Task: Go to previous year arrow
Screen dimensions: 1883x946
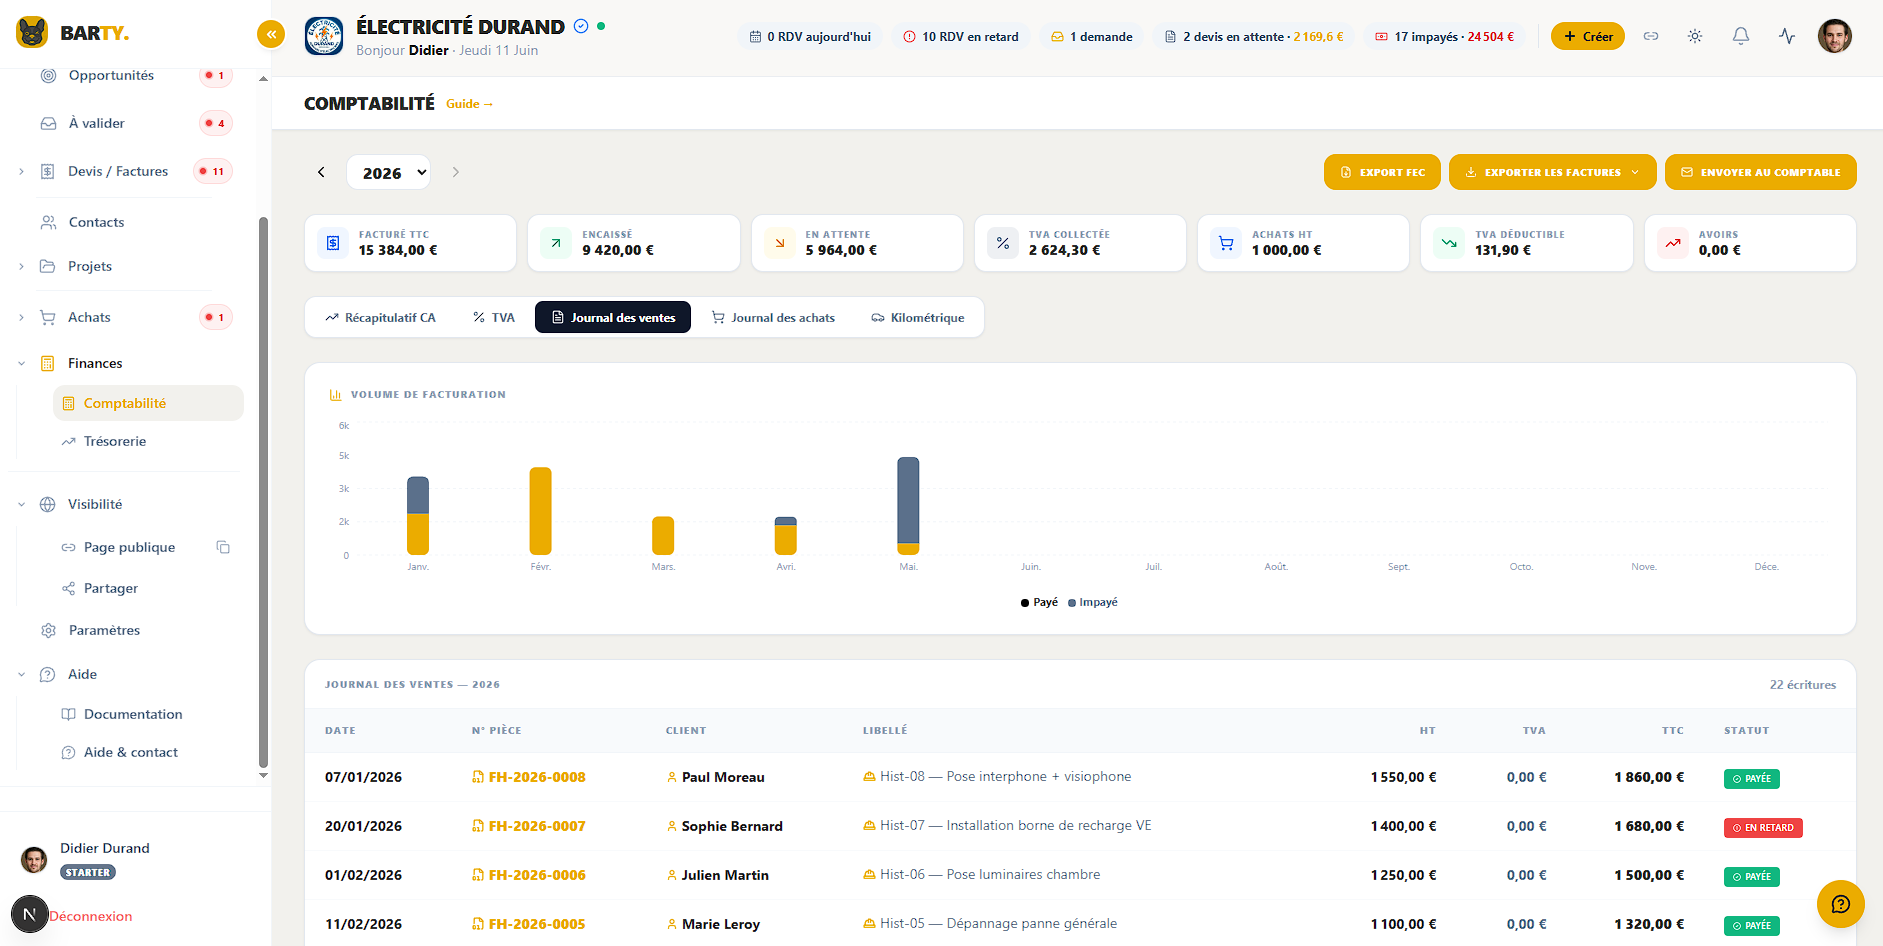Action: coord(321,172)
